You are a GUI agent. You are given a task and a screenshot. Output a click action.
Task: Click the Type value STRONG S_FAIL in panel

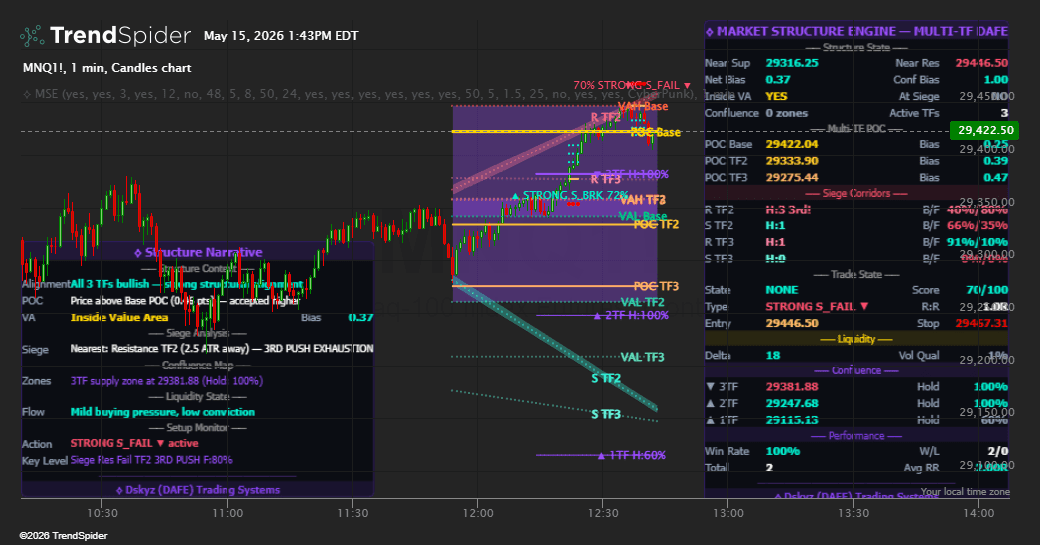(816, 306)
